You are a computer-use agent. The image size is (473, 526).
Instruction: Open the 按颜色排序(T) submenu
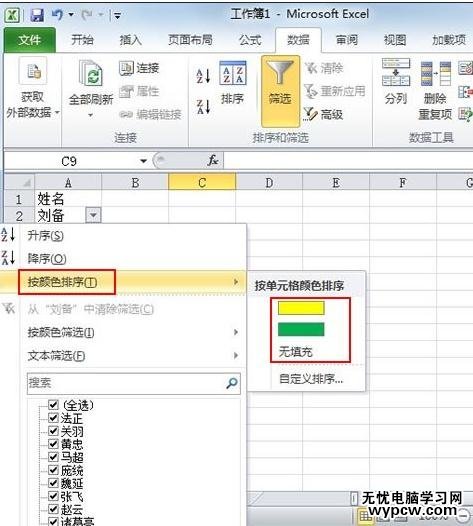[x=123, y=282]
